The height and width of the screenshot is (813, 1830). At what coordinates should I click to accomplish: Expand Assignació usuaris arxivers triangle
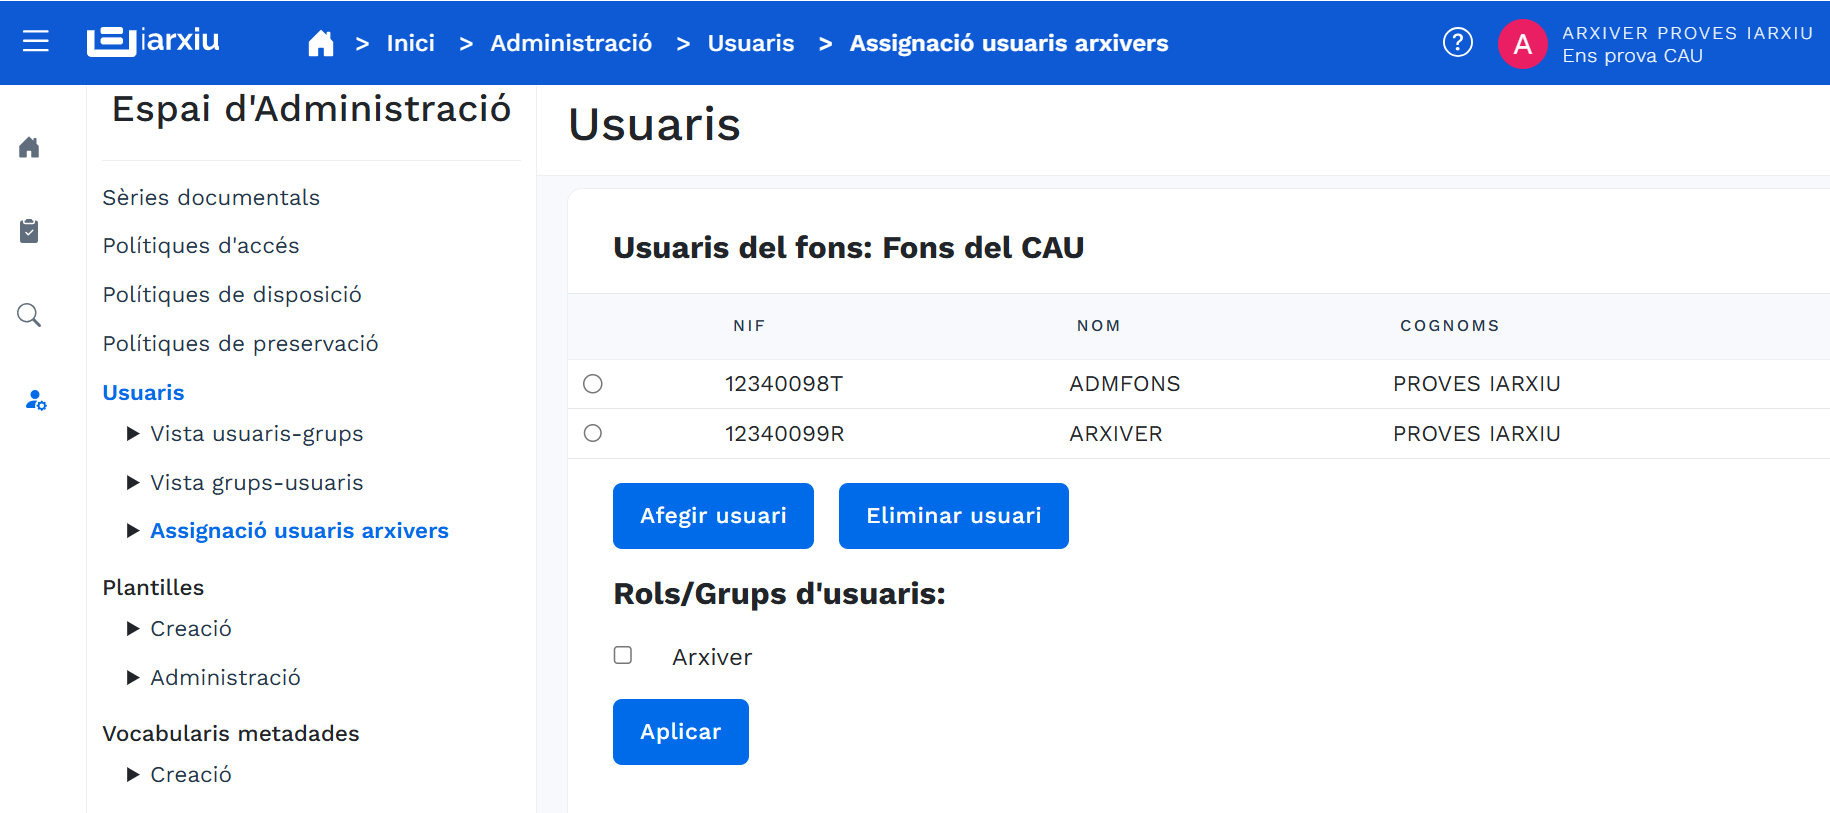coord(133,531)
